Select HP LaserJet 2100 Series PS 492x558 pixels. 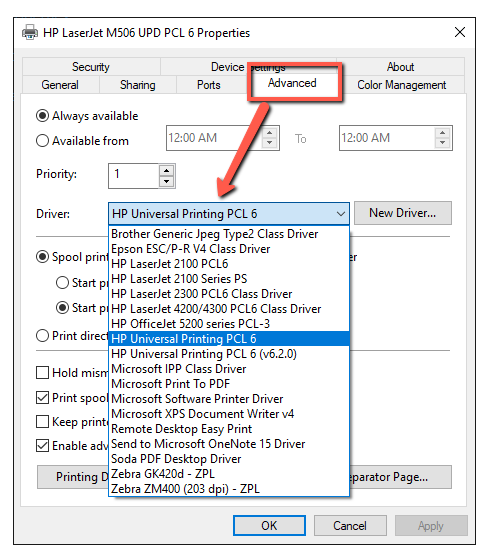click(x=229, y=279)
